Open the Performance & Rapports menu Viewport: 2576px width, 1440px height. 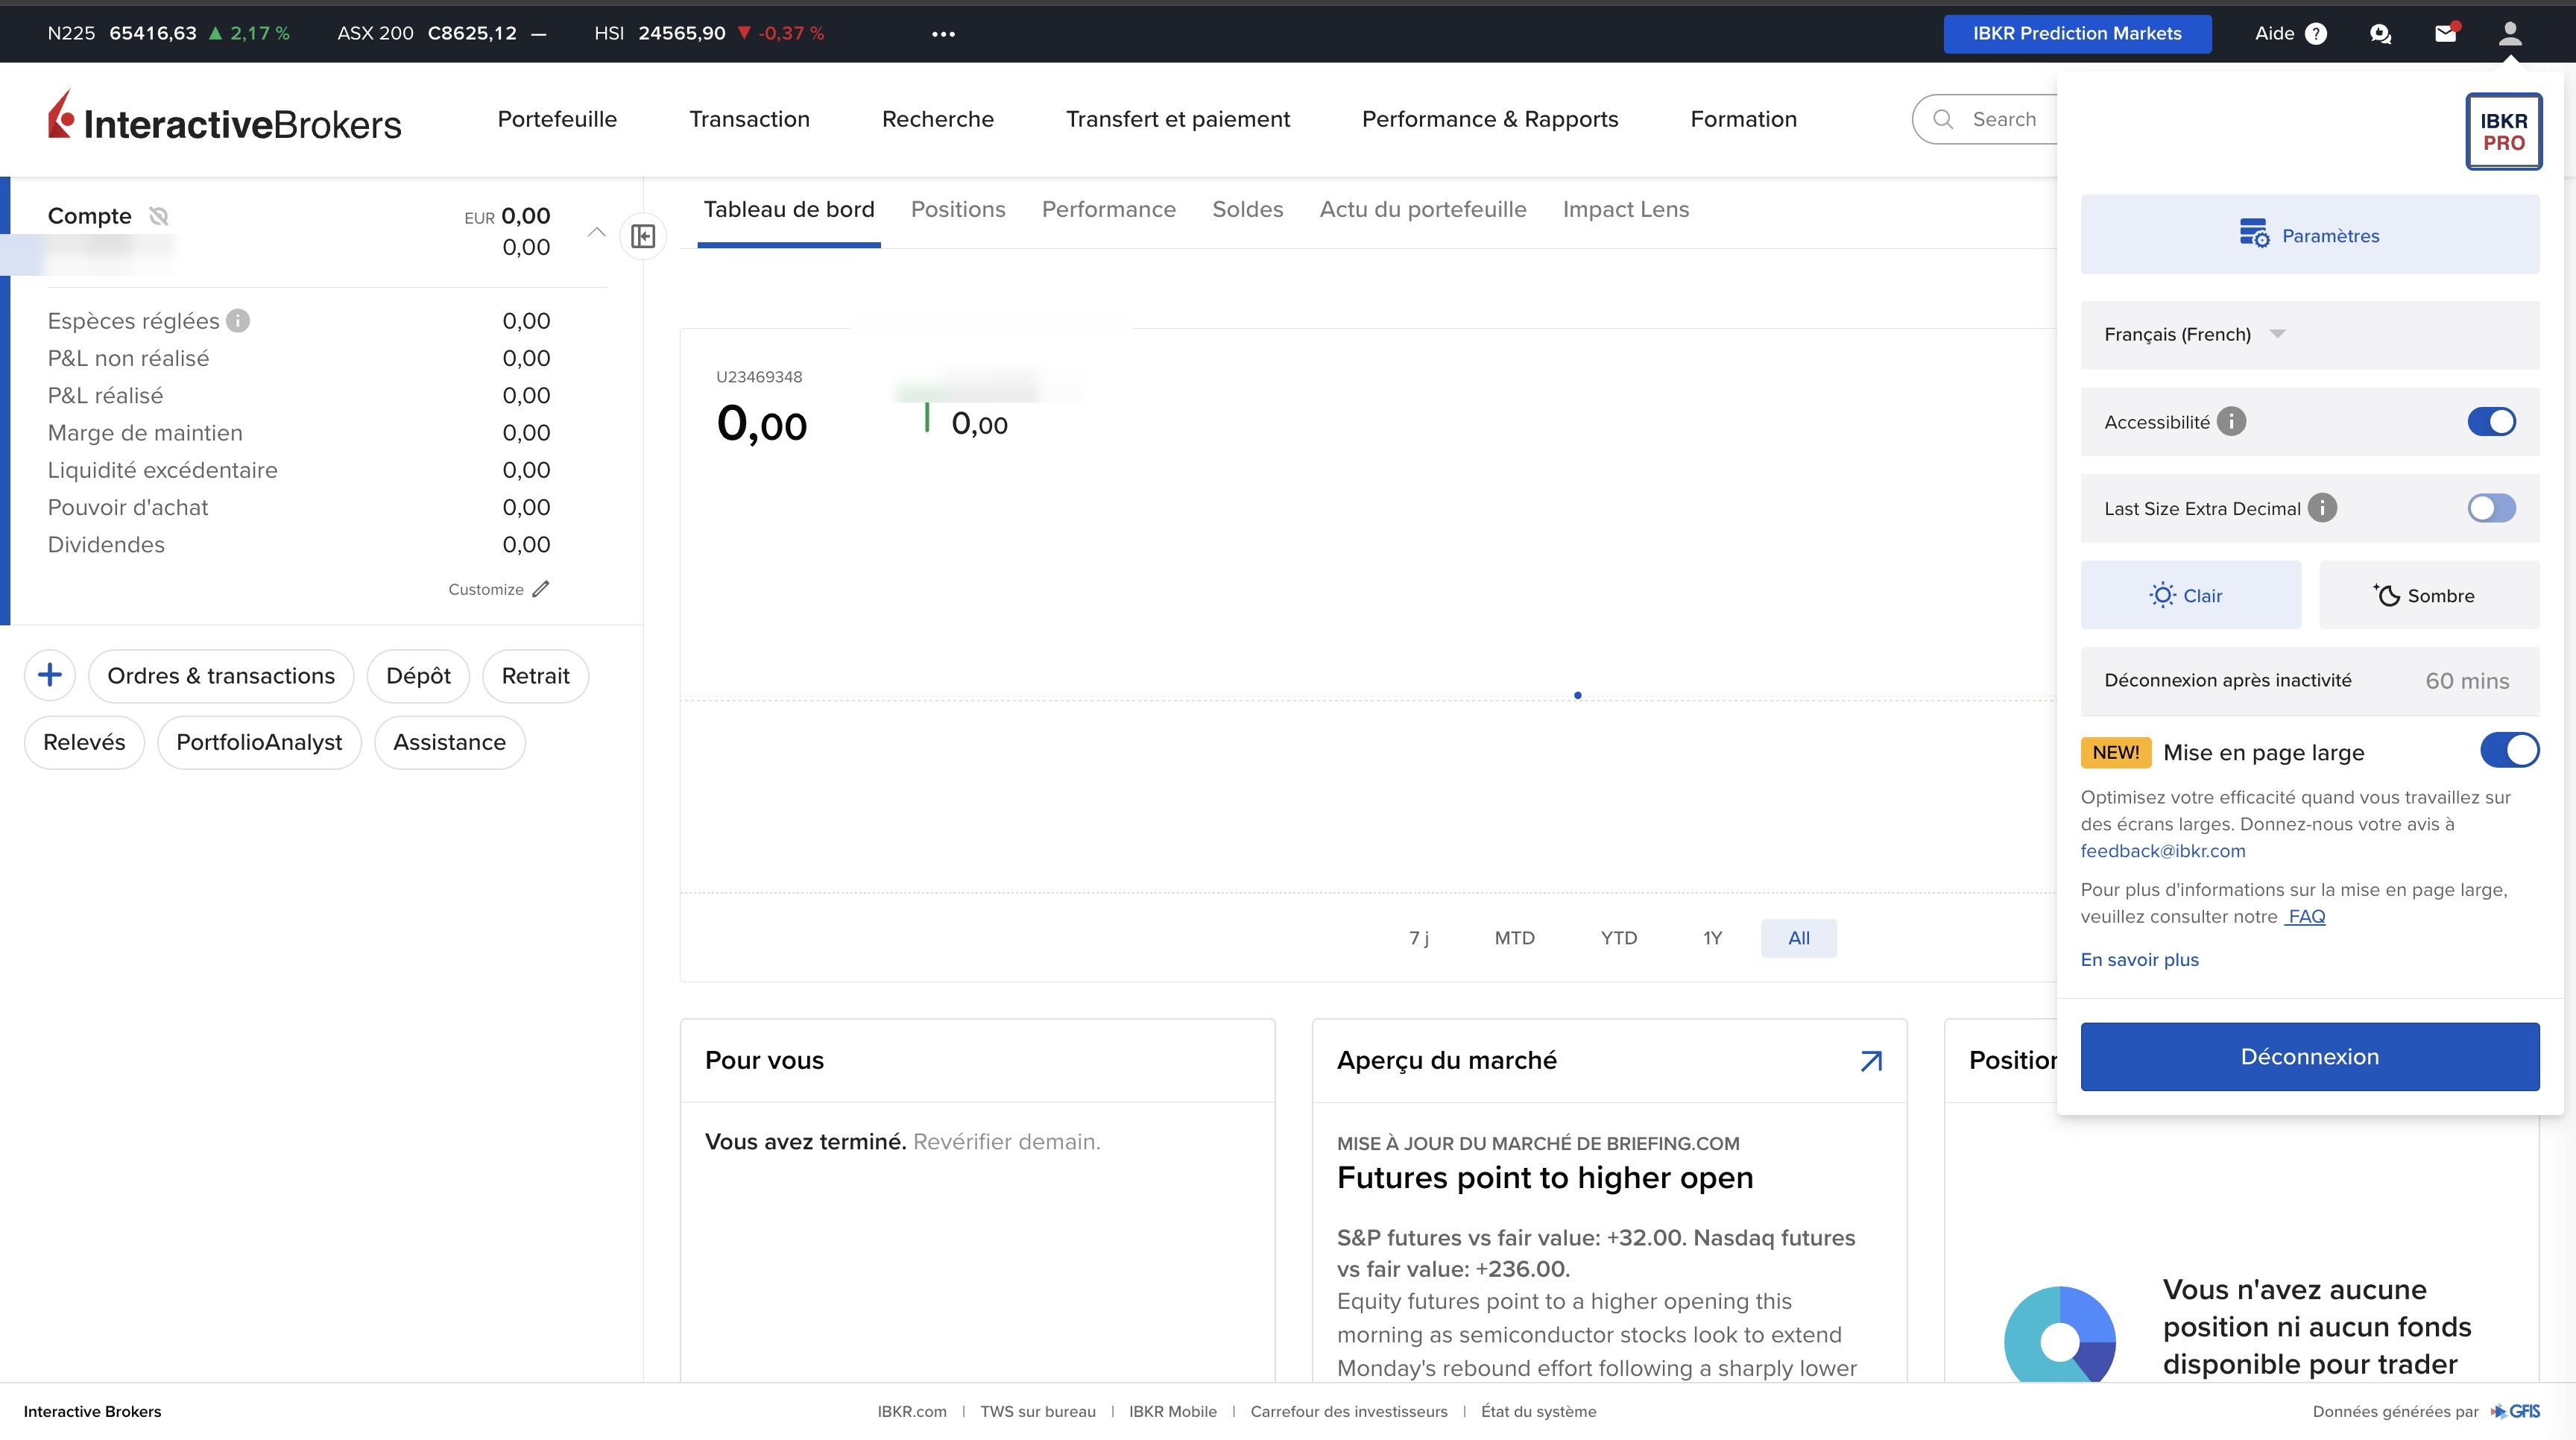1490,119
